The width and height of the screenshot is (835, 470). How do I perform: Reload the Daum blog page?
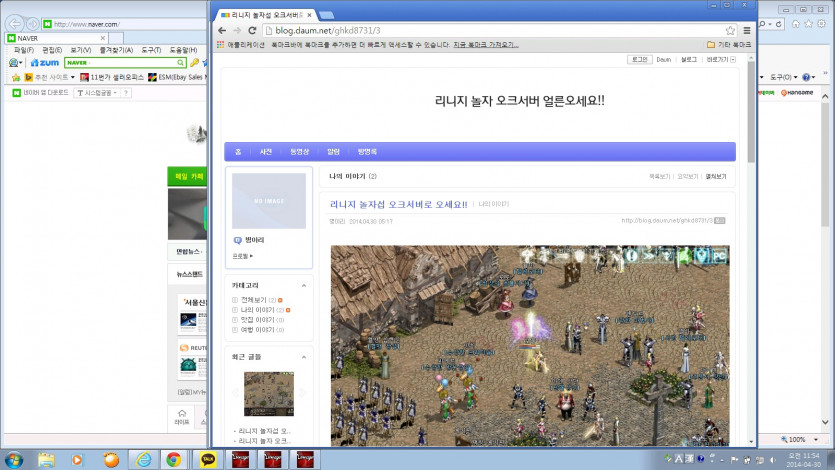pos(251,30)
